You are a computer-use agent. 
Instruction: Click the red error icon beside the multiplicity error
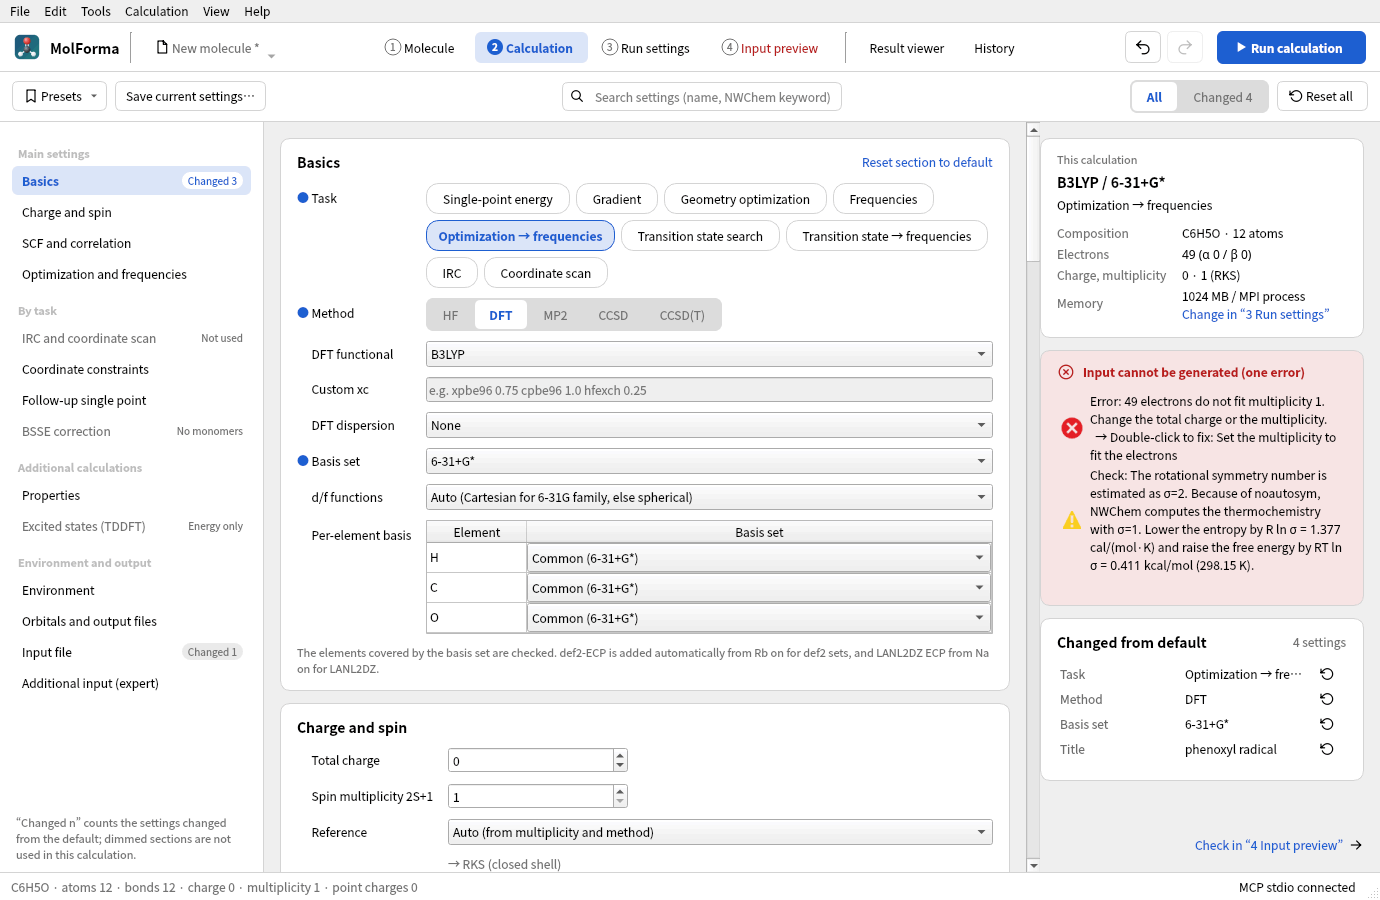pos(1072,428)
